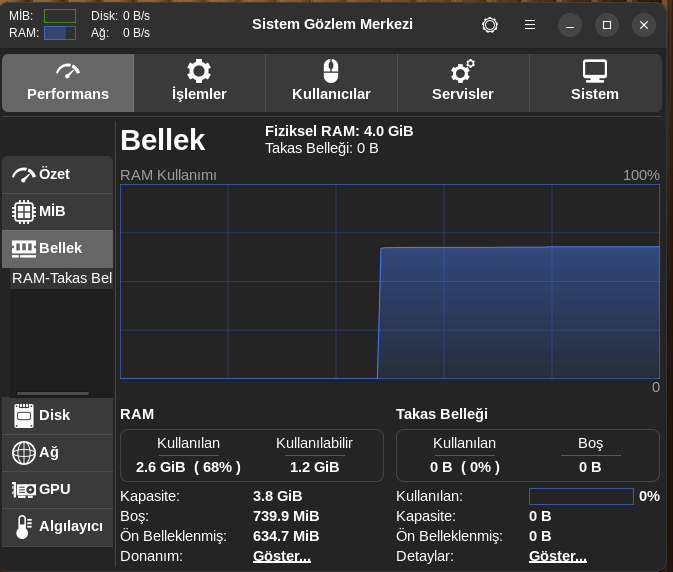Open the Performans tab
673x572 pixels.
tap(68, 82)
